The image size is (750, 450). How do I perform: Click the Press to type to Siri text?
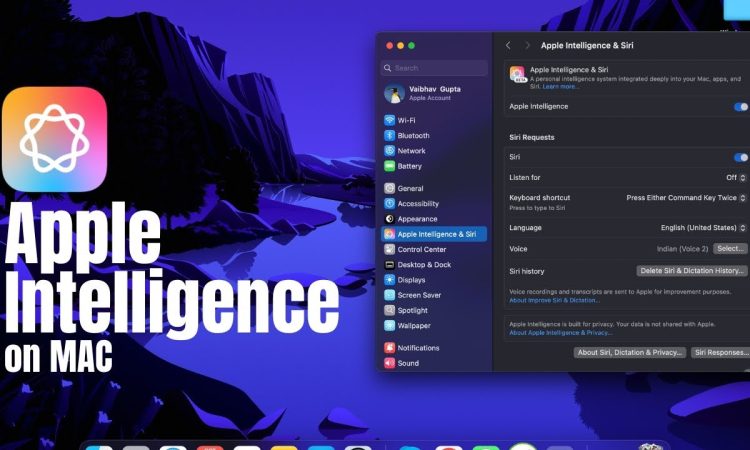[537, 208]
